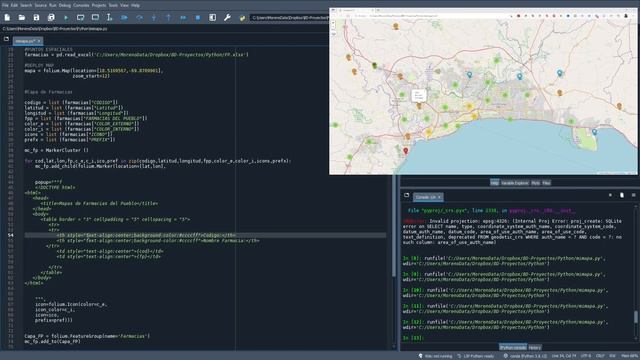This screenshot has height=360, width=640.
Task: Open the View menu
Action: (x=124, y=5)
